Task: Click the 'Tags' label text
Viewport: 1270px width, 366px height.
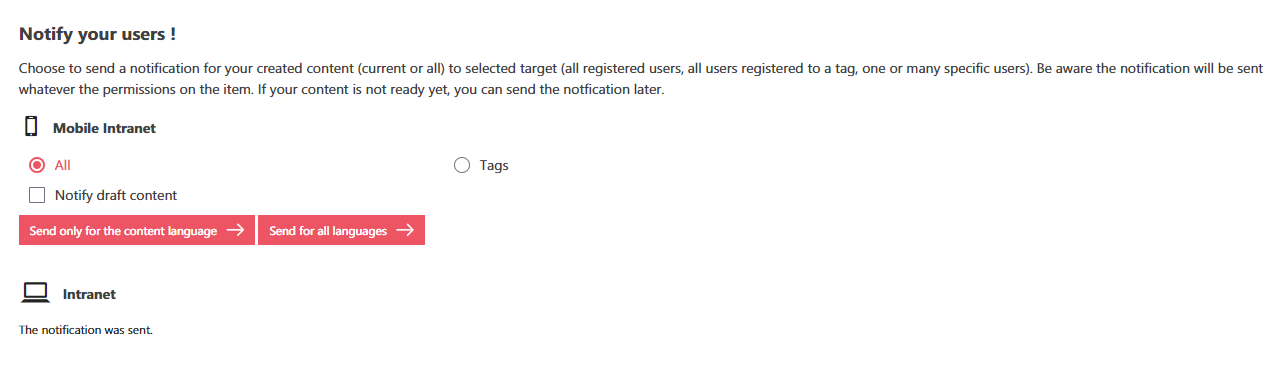Action: 494,165
